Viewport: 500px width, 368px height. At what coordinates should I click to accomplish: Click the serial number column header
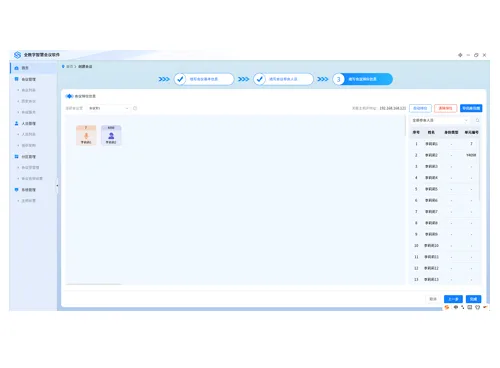[x=416, y=132]
